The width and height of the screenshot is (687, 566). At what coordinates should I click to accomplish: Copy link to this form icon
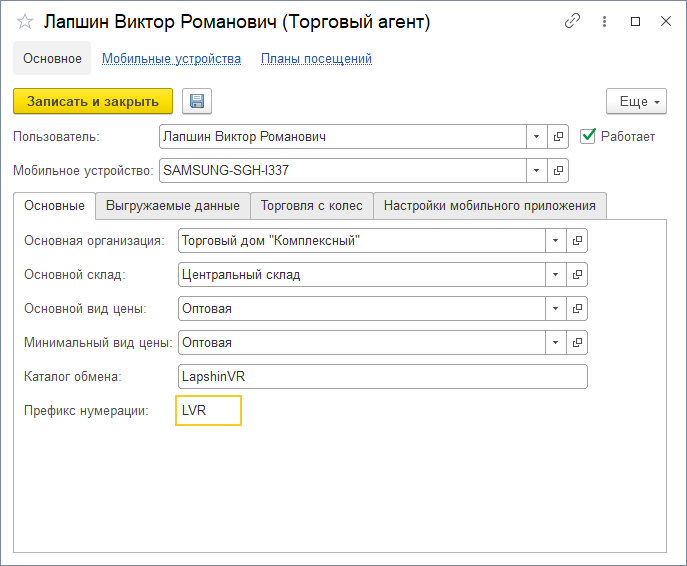(x=572, y=21)
